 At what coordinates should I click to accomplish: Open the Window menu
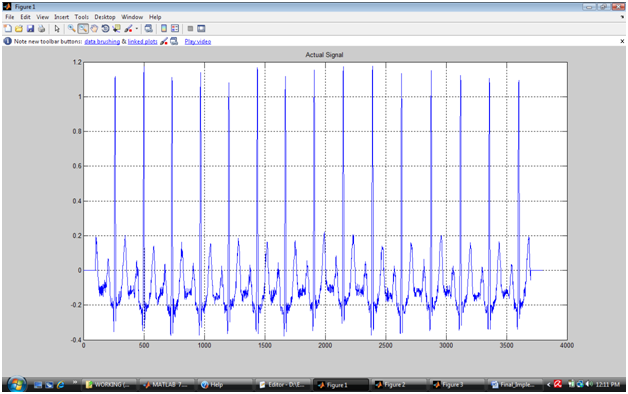[x=132, y=17]
